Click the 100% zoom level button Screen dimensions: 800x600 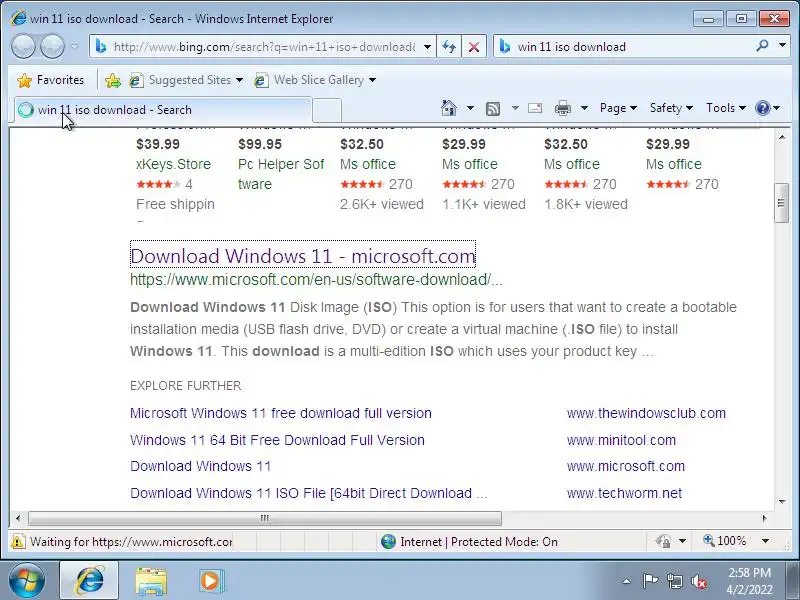726,541
